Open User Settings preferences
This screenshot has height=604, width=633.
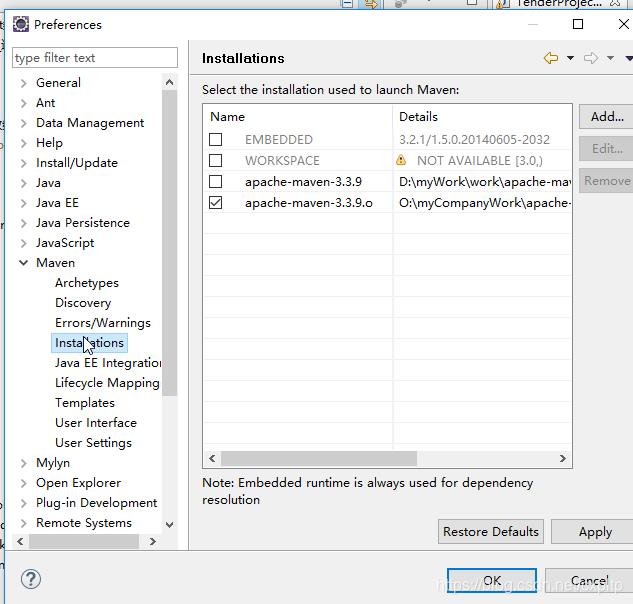(x=93, y=443)
